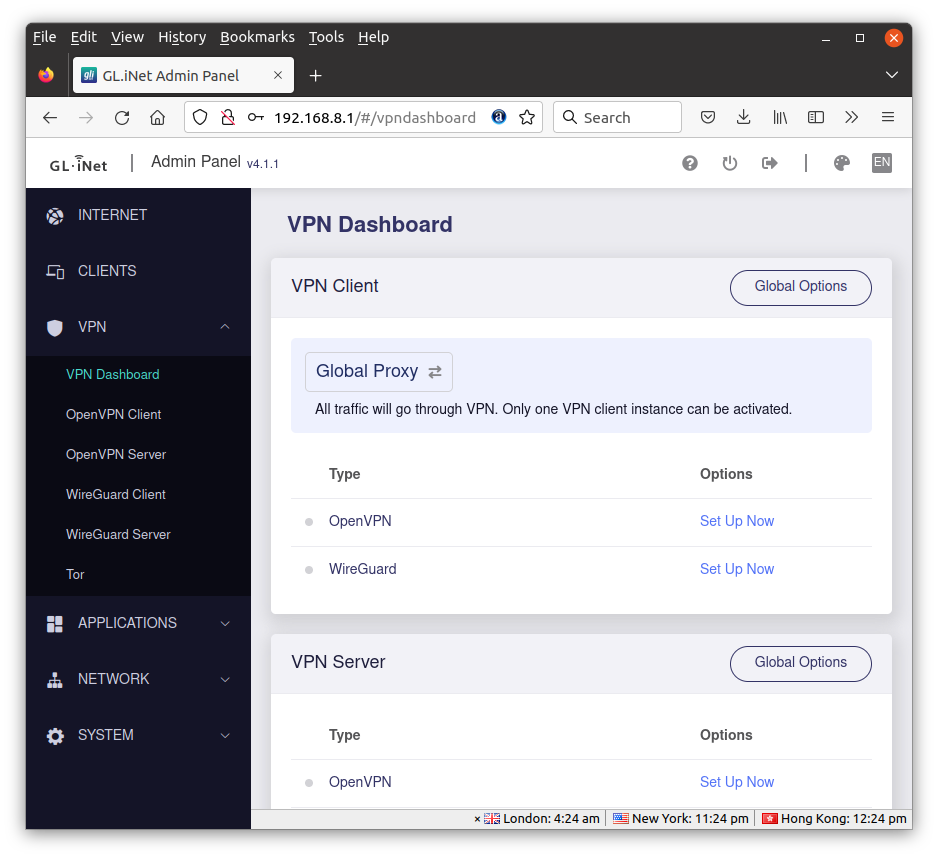Open the Tools menu
This screenshot has height=858, width=938.
click(x=326, y=37)
